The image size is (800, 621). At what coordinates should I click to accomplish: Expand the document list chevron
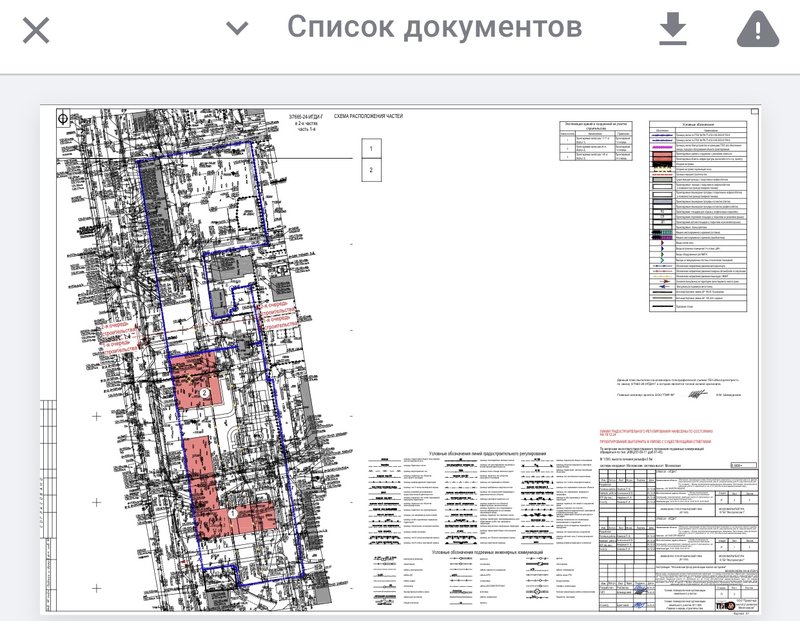click(237, 28)
